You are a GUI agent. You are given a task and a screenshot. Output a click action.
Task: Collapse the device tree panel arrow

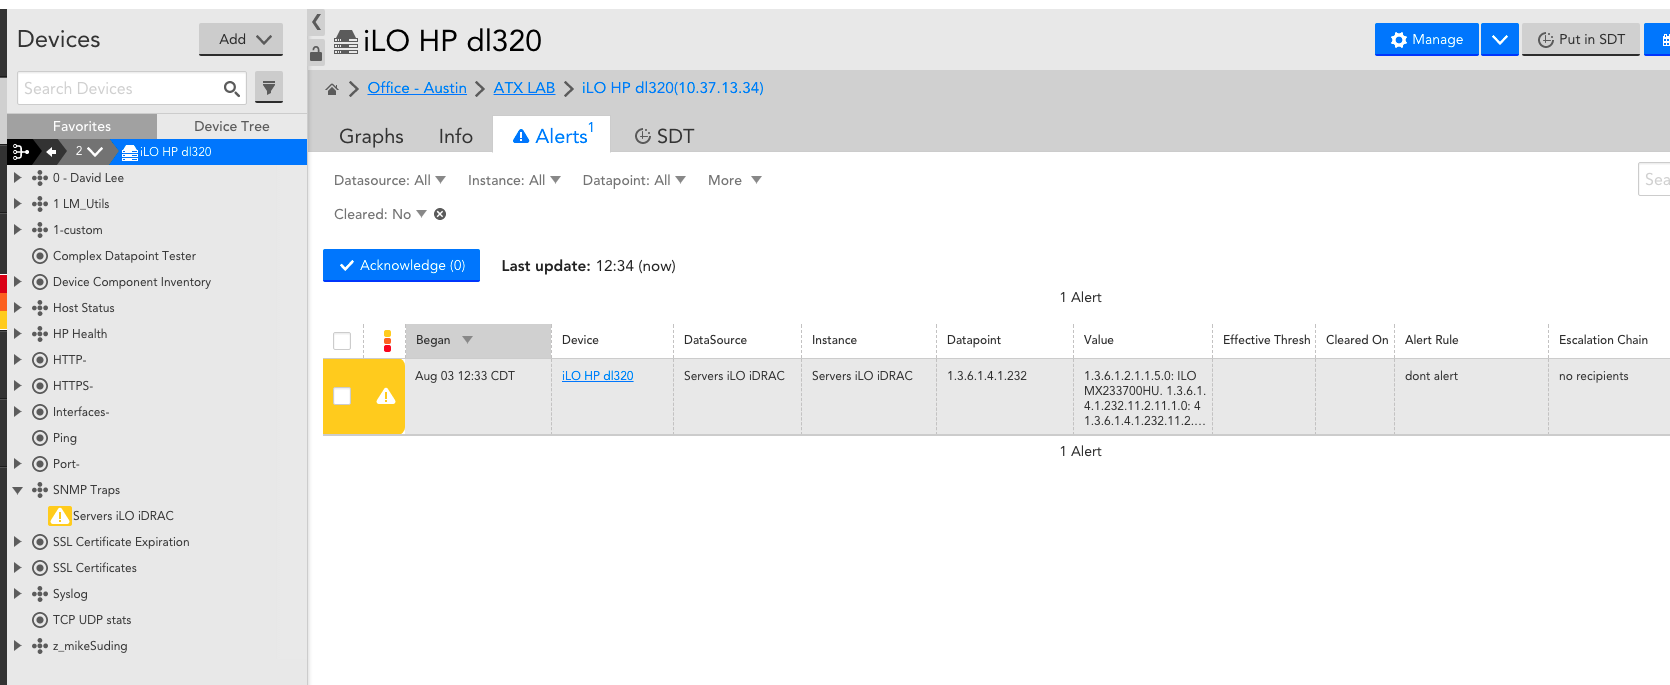[x=316, y=21]
